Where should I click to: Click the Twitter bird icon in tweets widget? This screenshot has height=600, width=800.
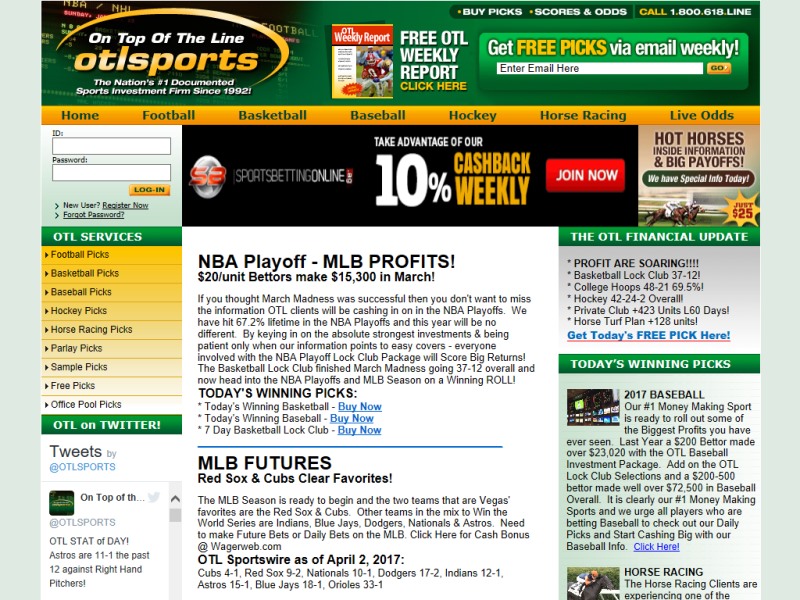pos(154,497)
